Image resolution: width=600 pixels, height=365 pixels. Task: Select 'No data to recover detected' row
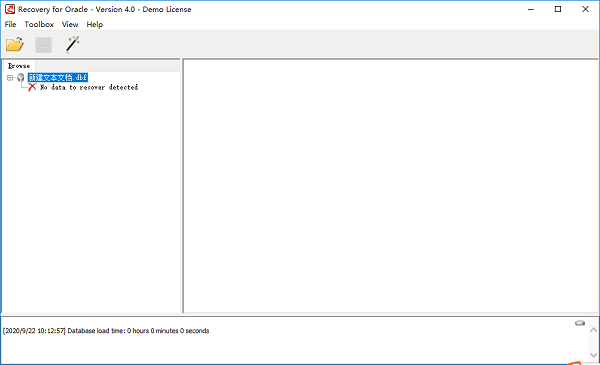(89, 87)
